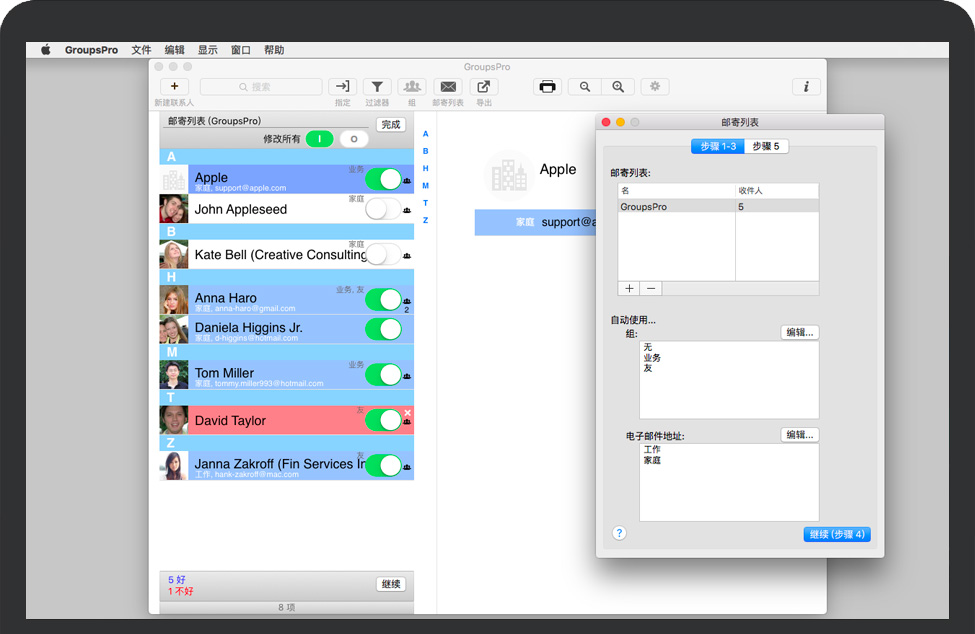
Task: Click the zoom in magnifier icon
Action: click(x=618, y=87)
